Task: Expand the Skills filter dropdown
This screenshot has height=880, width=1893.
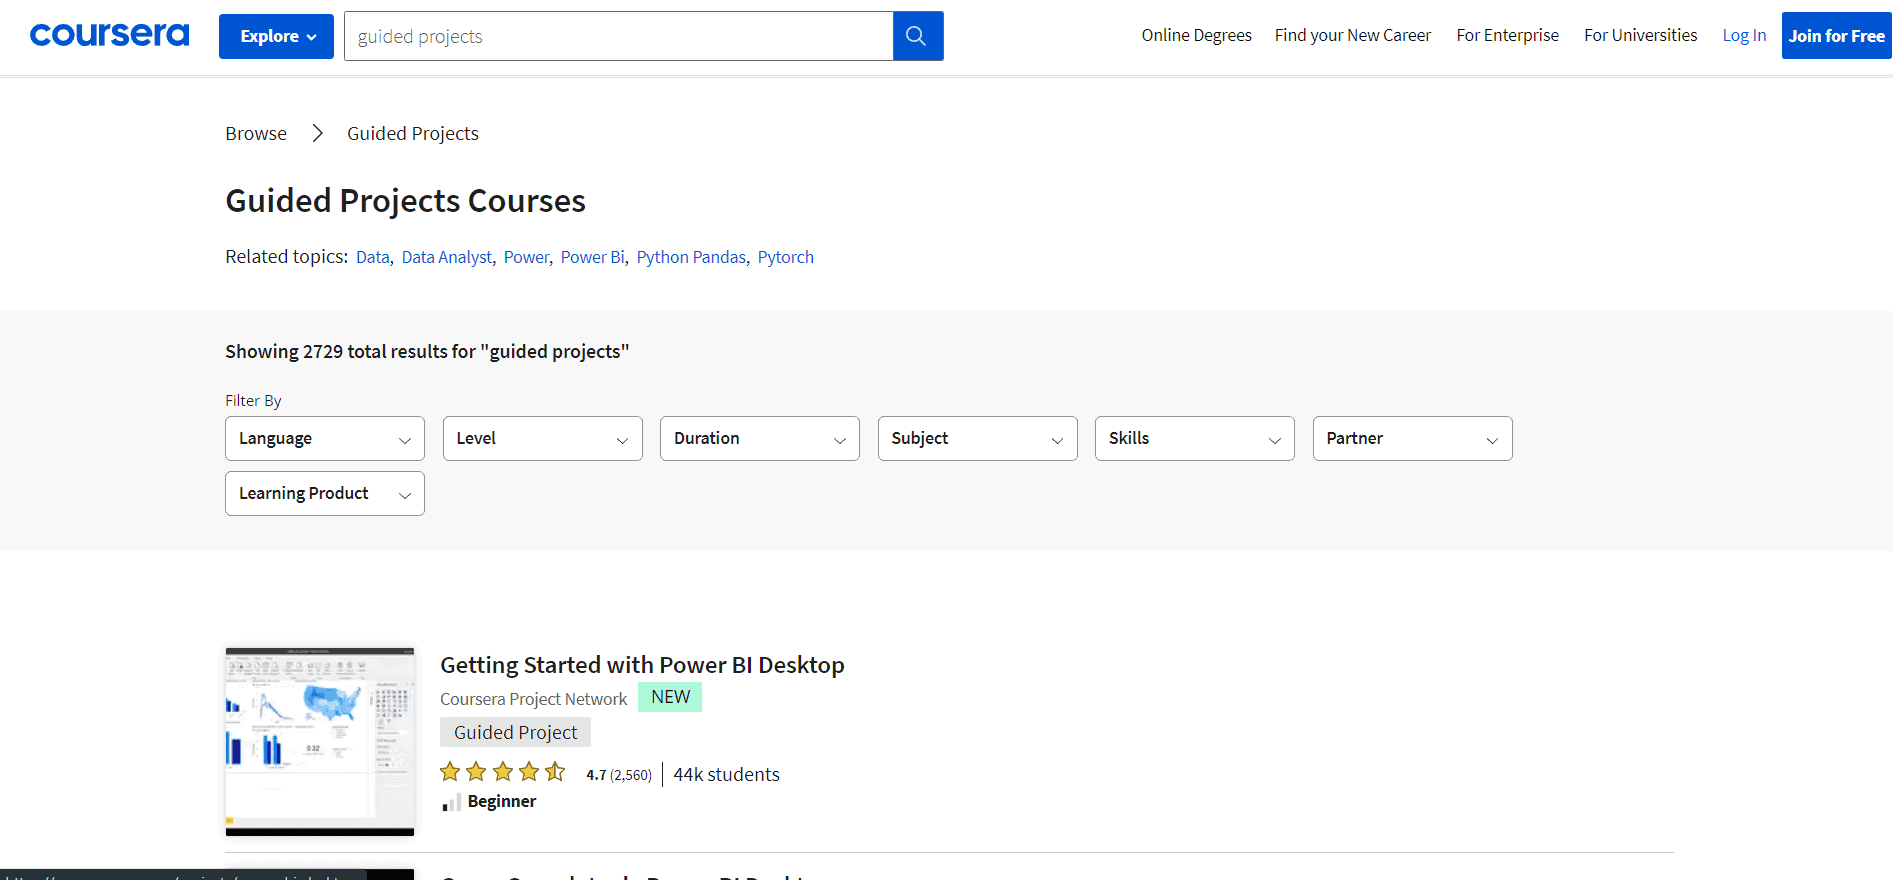Action: (1195, 438)
